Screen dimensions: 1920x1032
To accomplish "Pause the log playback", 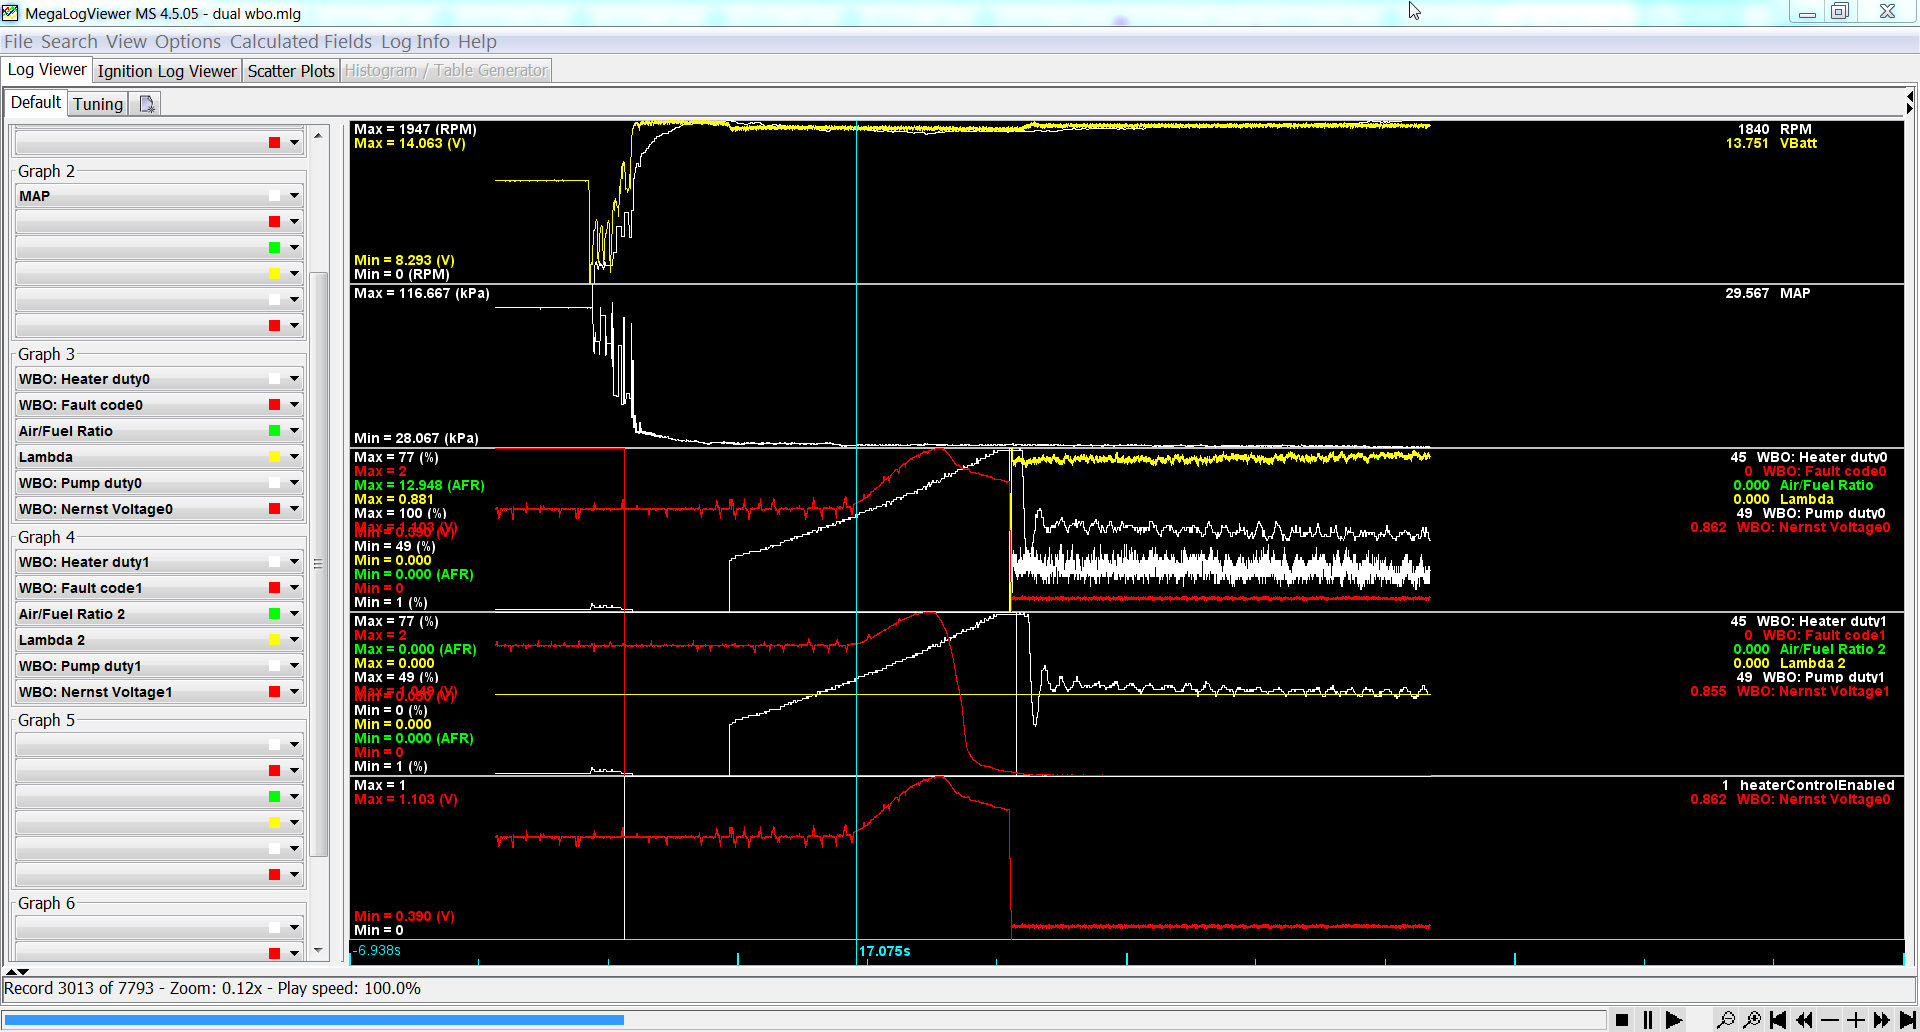I will (1648, 1020).
